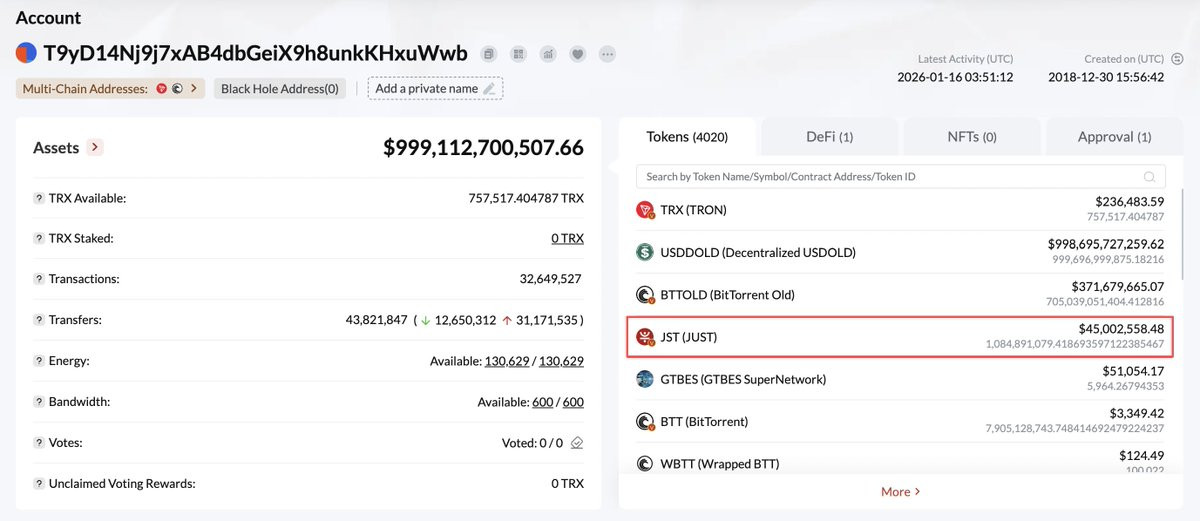Switch to the Tokens (4020) tab

pos(687,137)
